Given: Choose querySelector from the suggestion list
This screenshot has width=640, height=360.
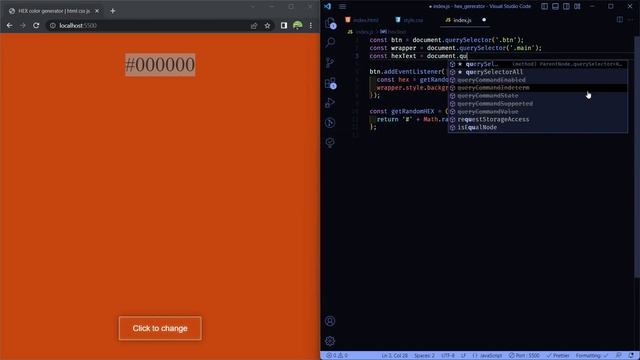Looking at the screenshot, I should pos(538,64).
